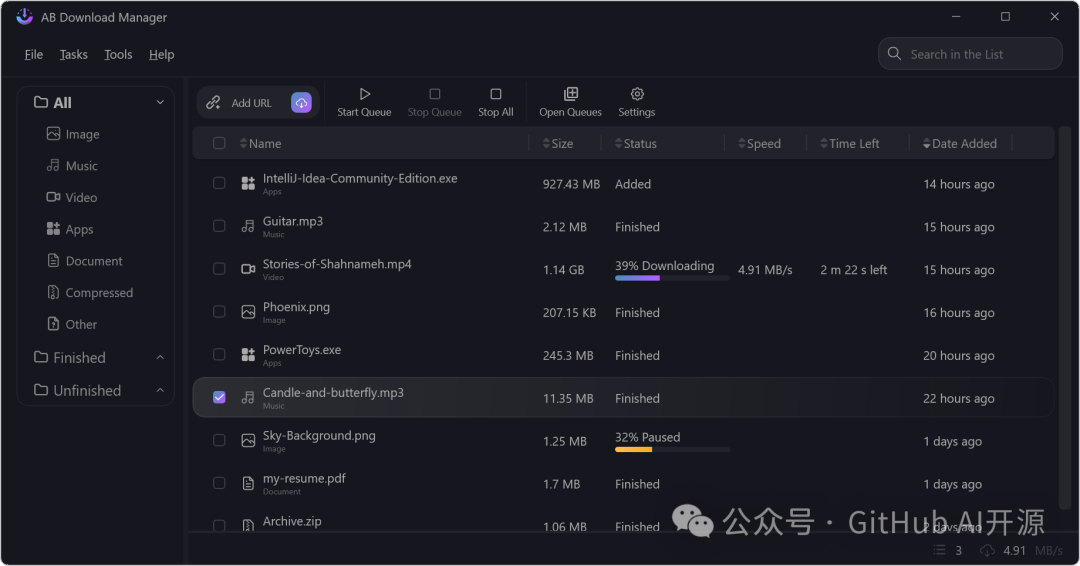Click the PowerToys.exe app icon

click(248, 355)
